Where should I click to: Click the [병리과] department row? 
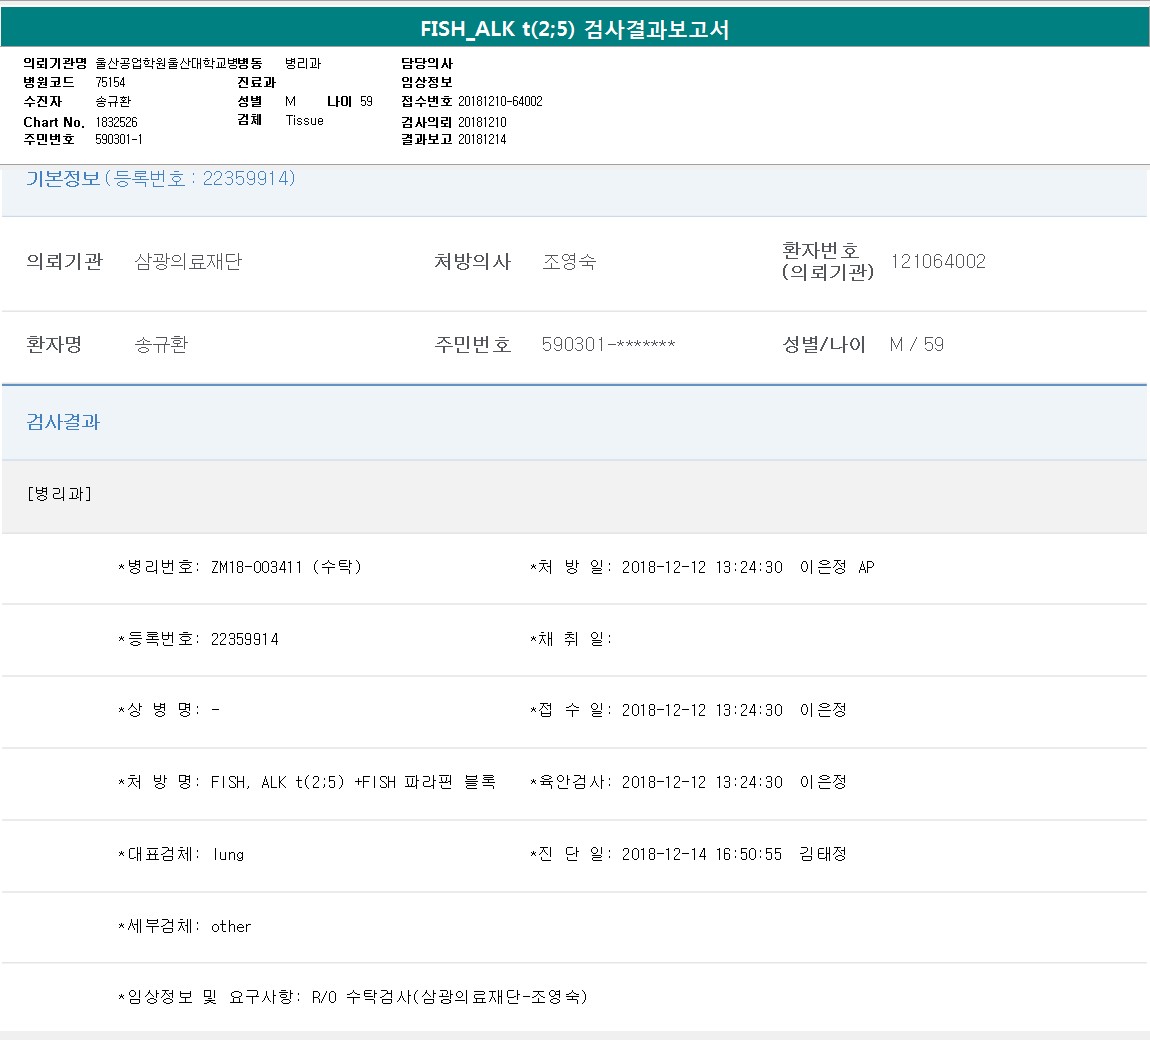(x=60, y=494)
